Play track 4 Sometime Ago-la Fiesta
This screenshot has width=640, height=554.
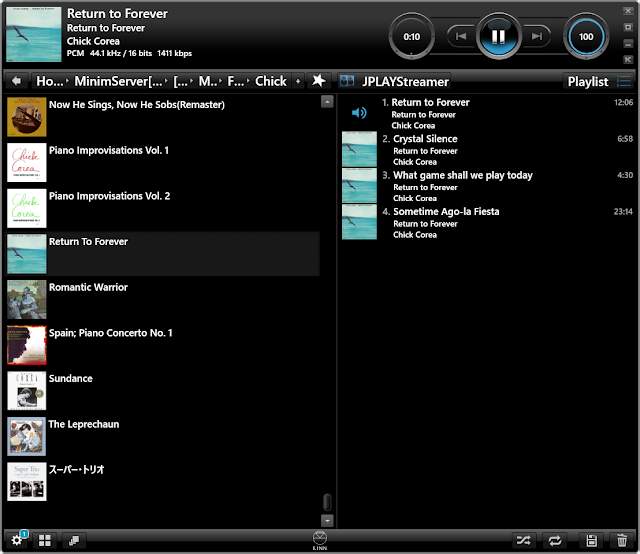(x=487, y=222)
